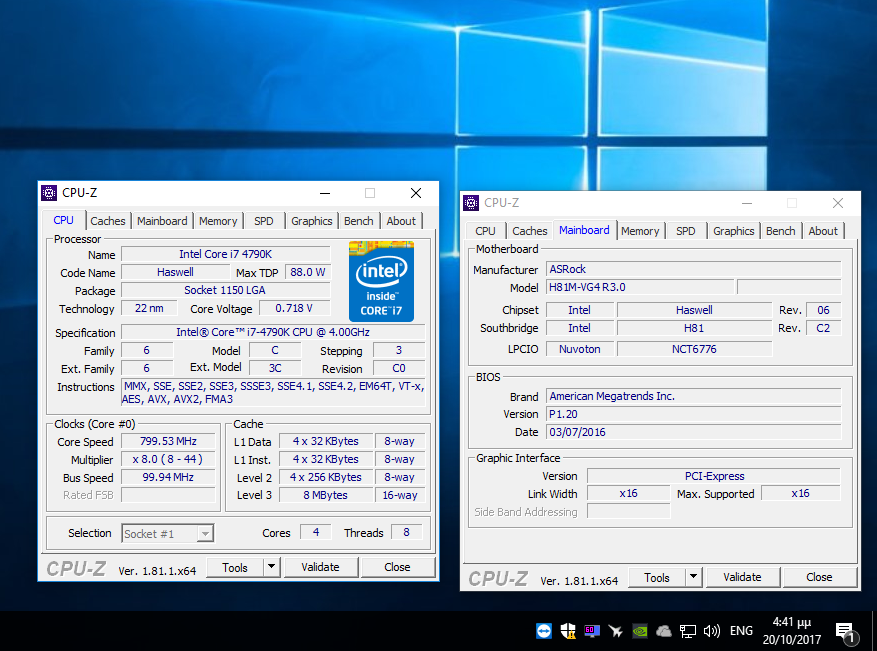
Task: Open Windows Defender shield tray icon
Action: click(568, 631)
